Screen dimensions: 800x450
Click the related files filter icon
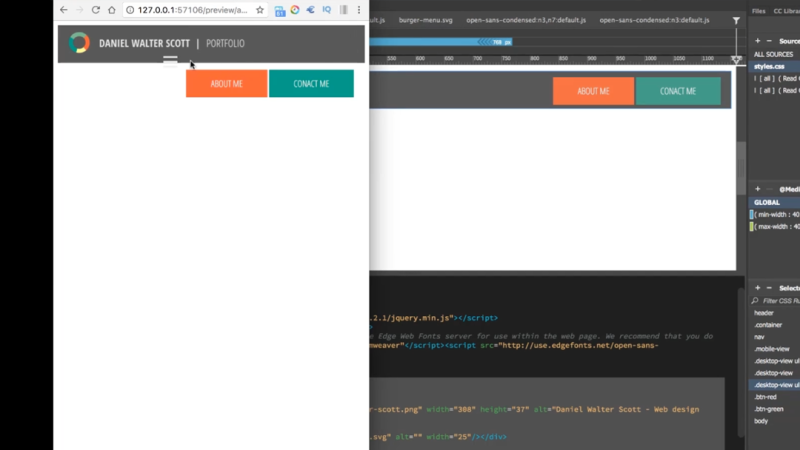(736, 20)
